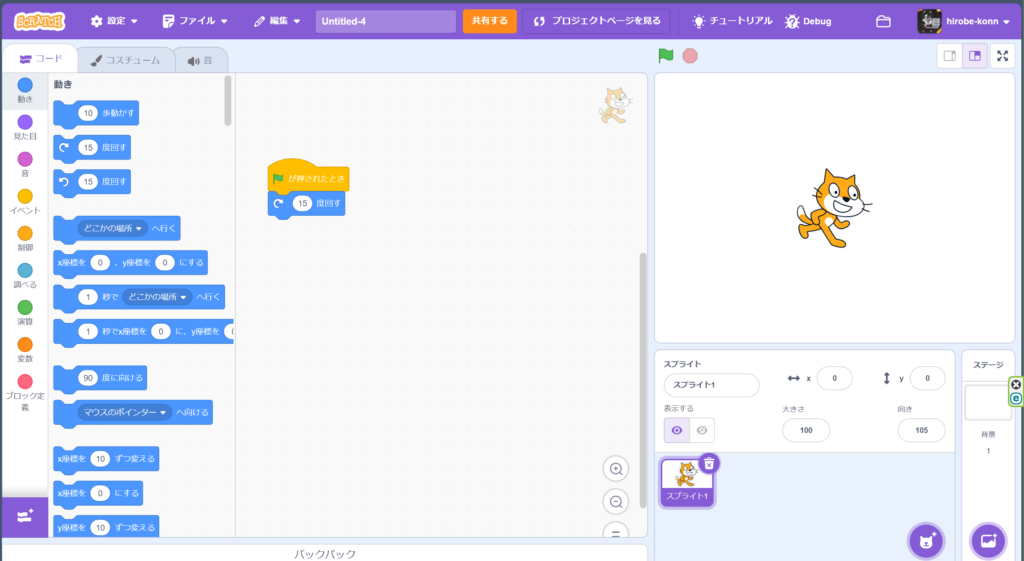1024x561 pixels.
Task: Open マウスのポインター dropdown in へ向ける block
Action: coord(125,413)
